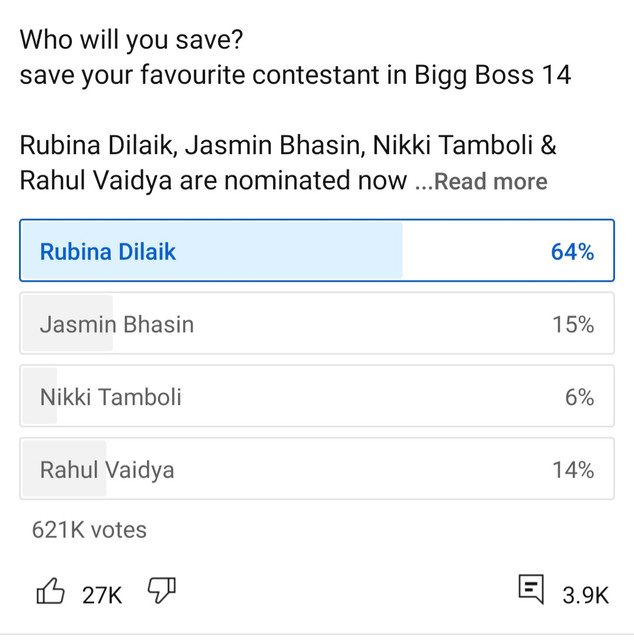Click the thumbs-down dislike icon
The image size is (634, 640).
pos(161,592)
